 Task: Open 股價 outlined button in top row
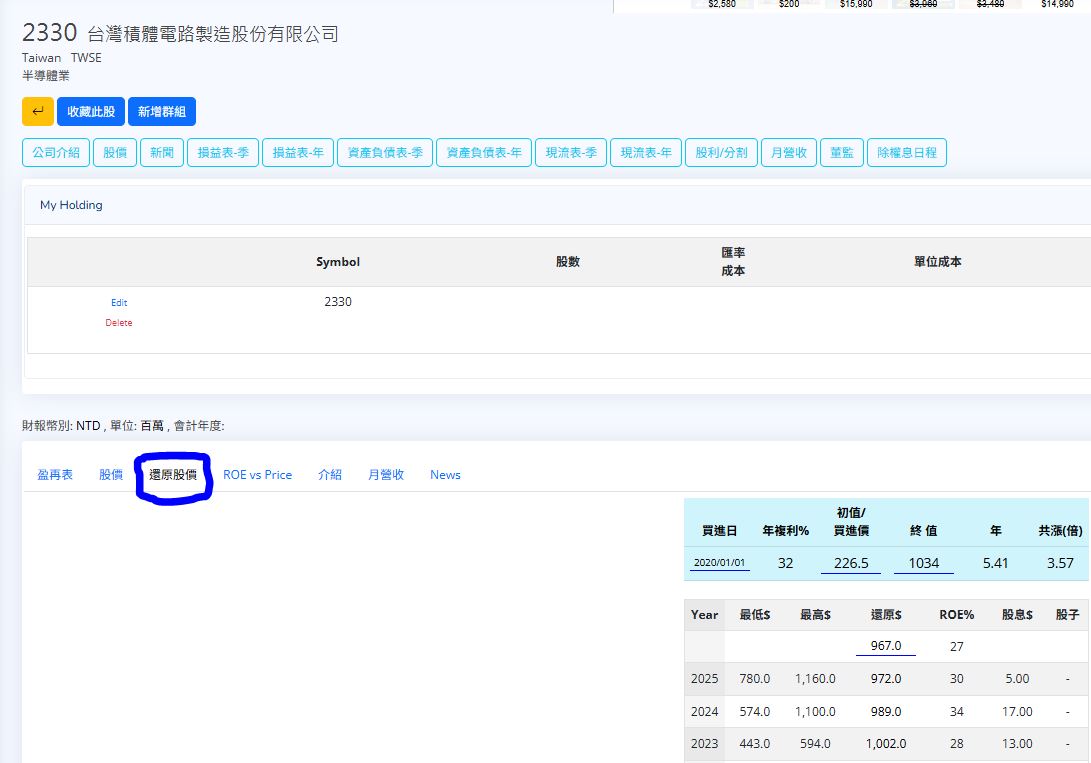(115, 152)
